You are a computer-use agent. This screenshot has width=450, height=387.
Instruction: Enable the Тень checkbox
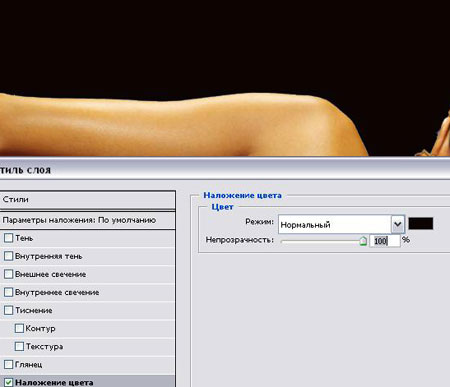[x=8, y=238]
